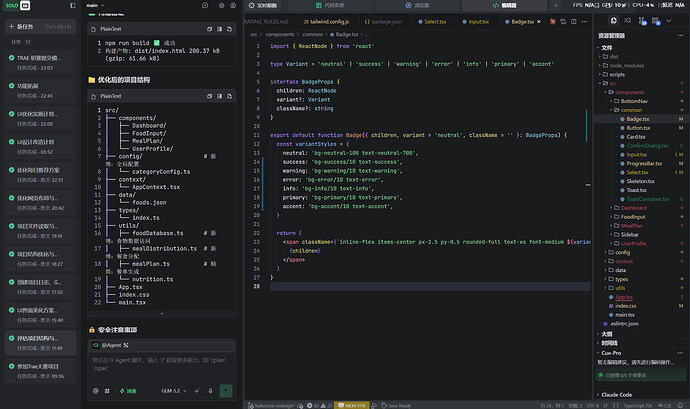Click the common breadcrumb segment

point(313,34)
